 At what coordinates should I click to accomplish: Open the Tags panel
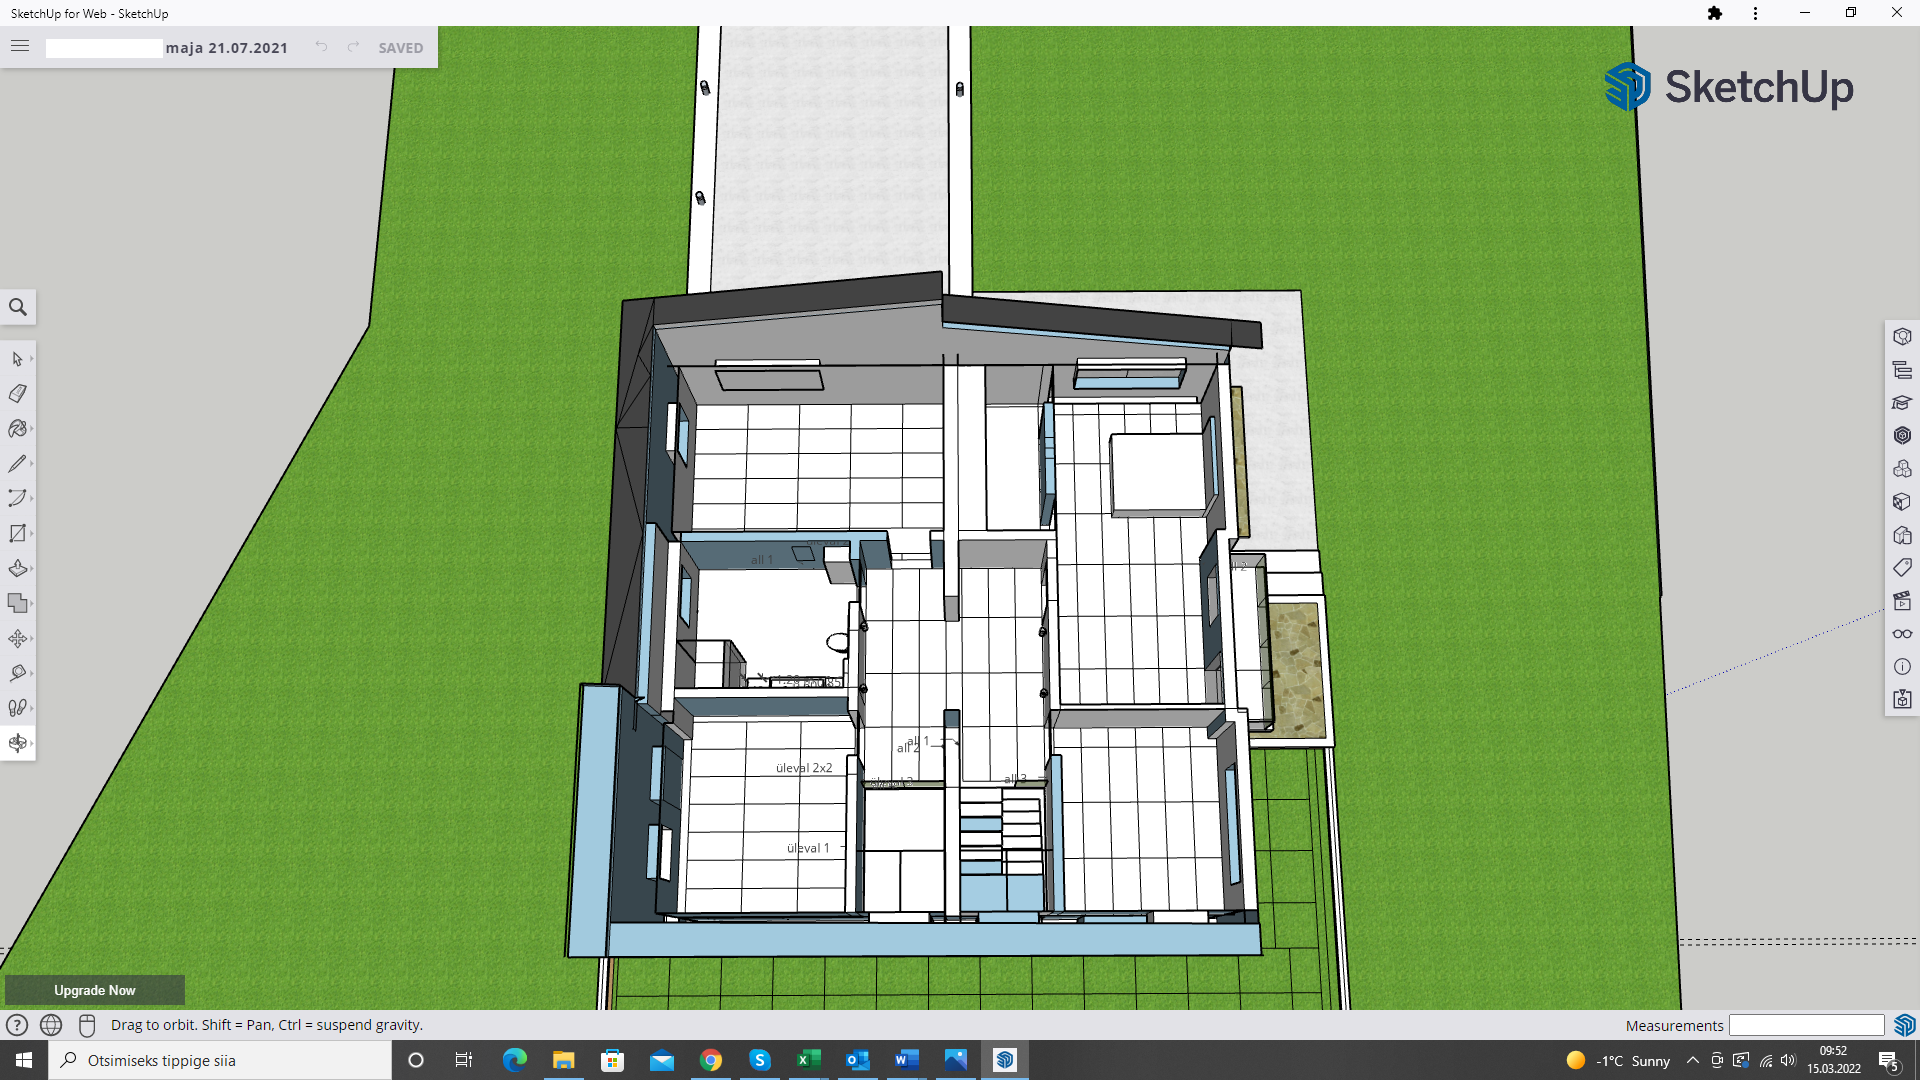coord(1902,568)
